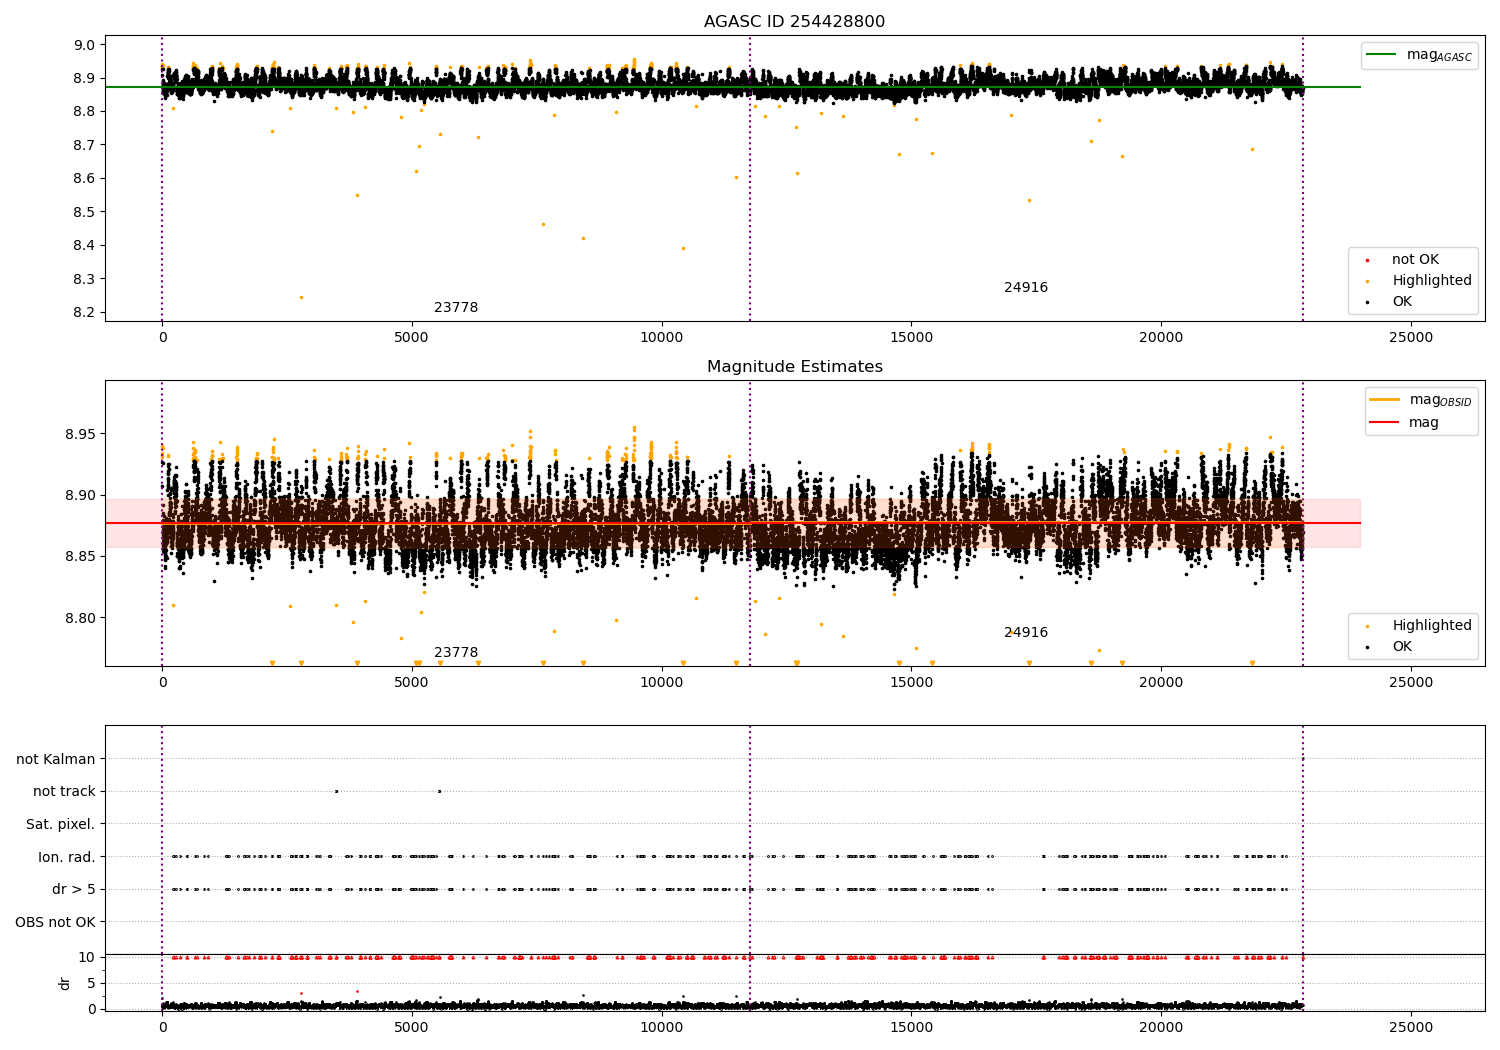Screen dimensions: 1500x1050
Task: Click the '8.2' y-axis tick label
Action: click(84, 313)
